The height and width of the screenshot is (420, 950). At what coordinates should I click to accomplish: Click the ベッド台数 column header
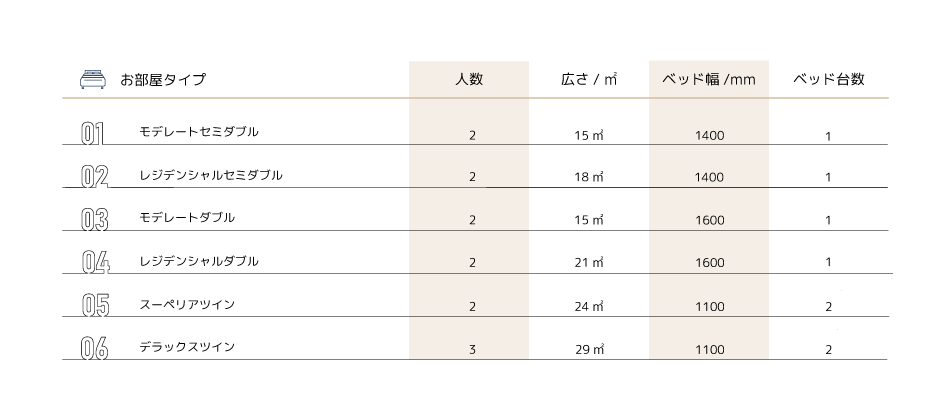click(828, 79)
